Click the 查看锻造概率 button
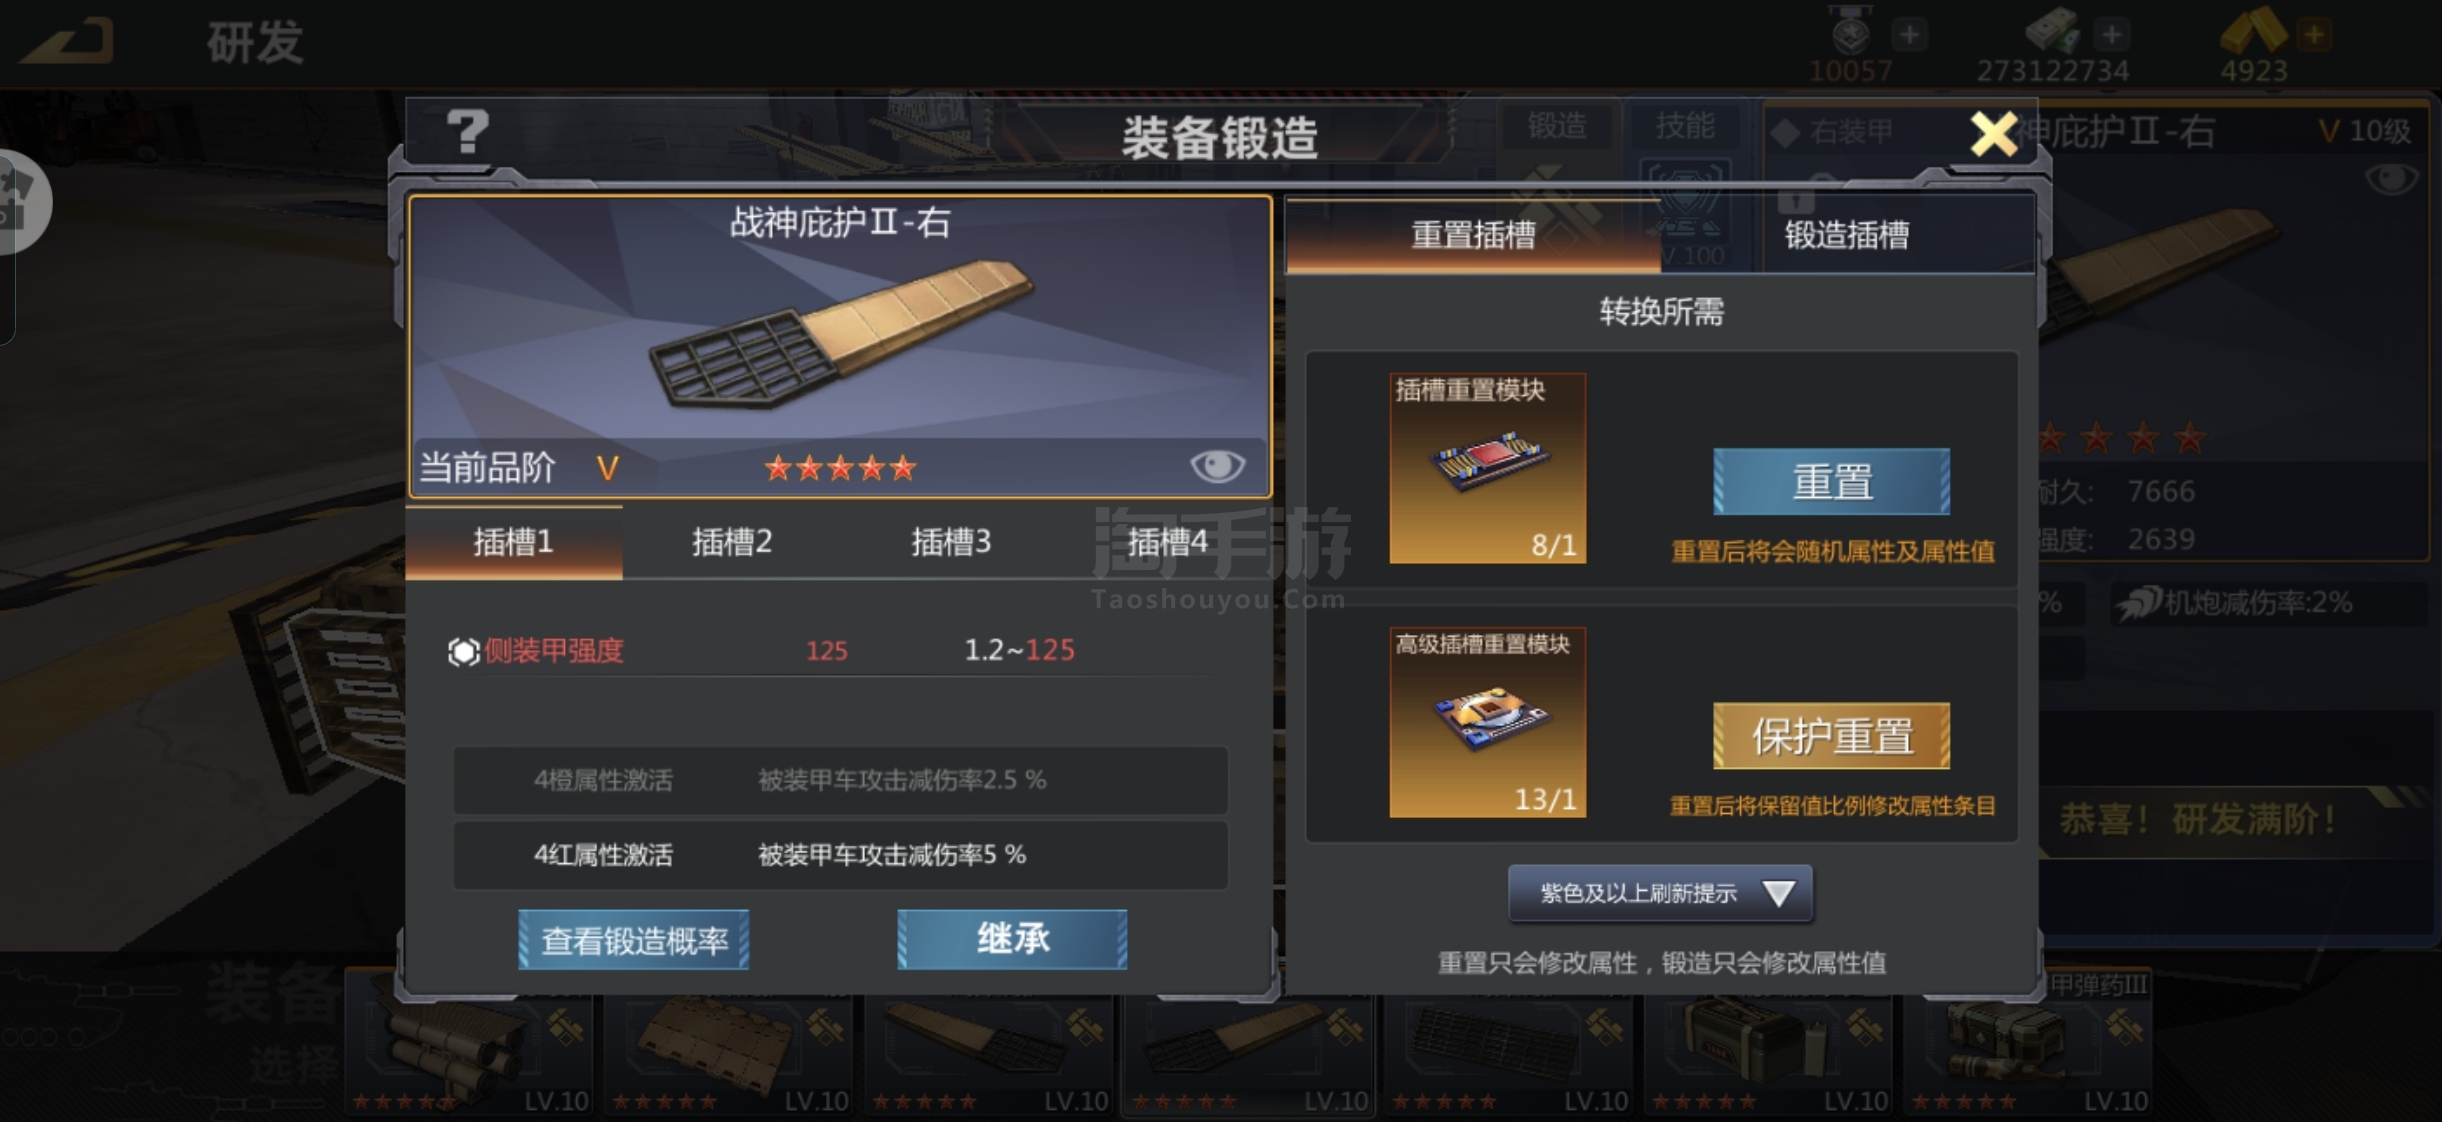Screen dimensions: 2442x1122 point(634,940)
